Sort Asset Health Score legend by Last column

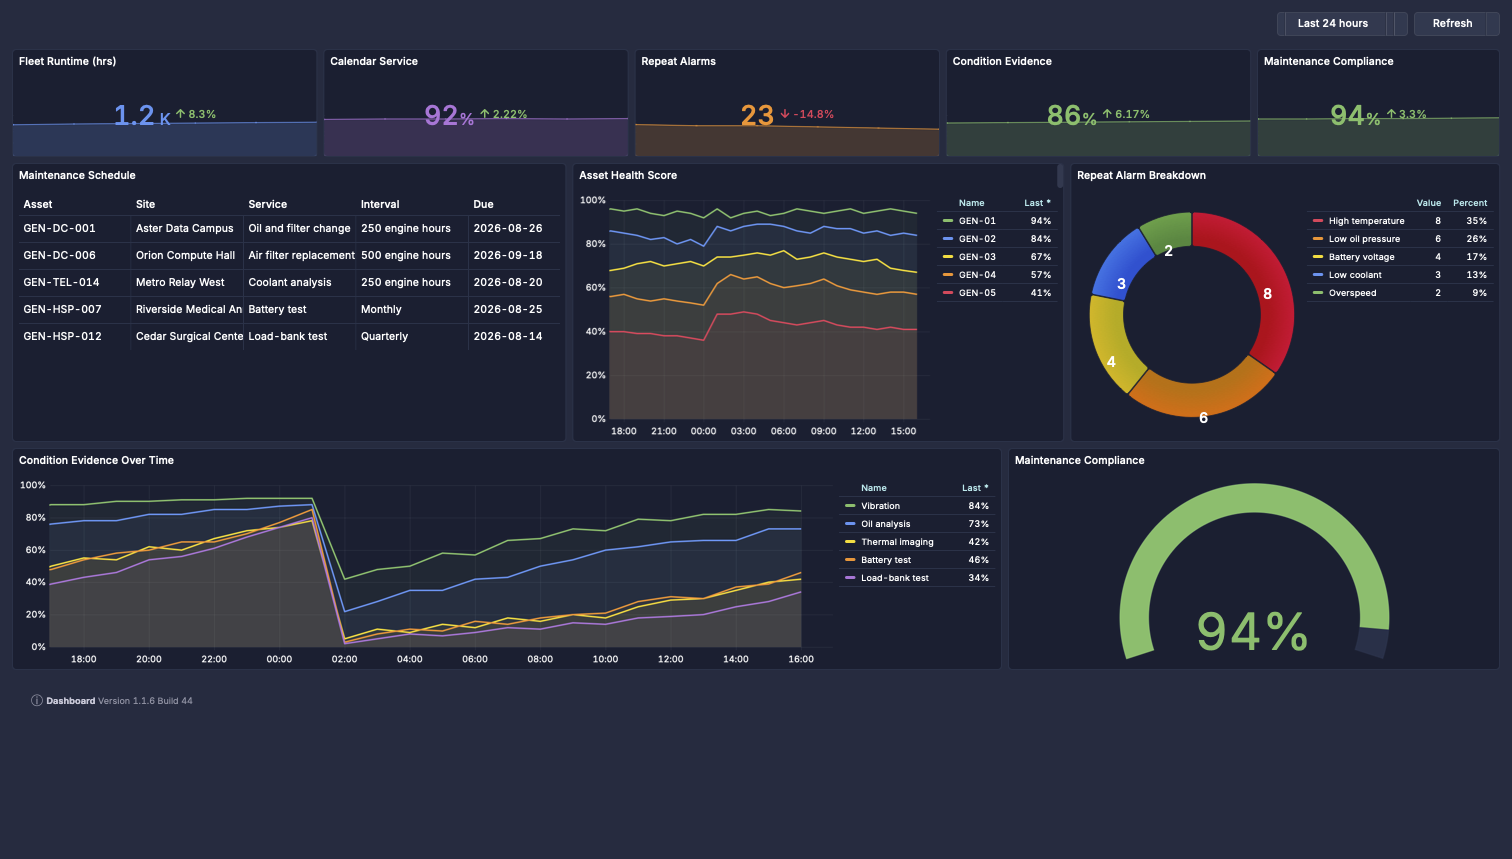pyautogui.click(x=1037, y=203)
